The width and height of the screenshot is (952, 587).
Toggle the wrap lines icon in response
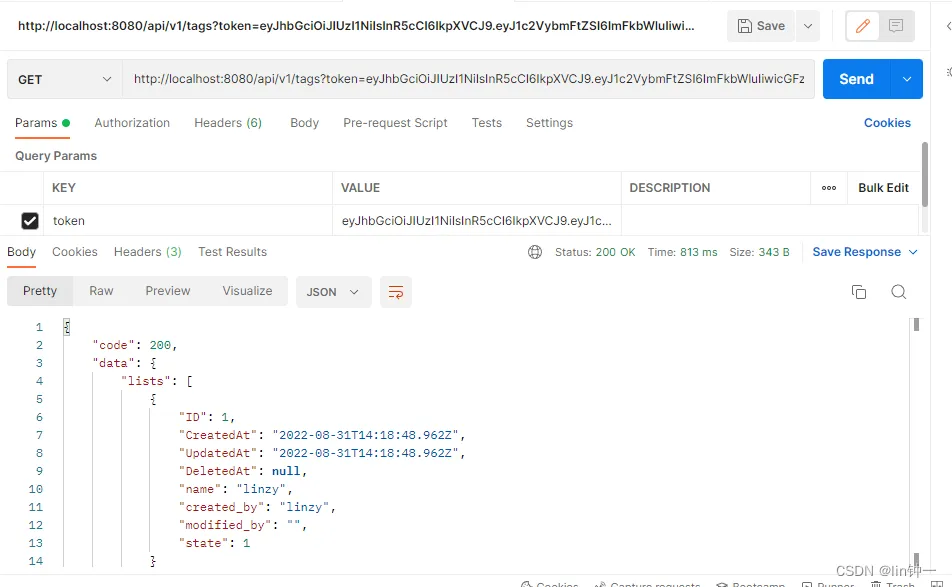(396, 292)
